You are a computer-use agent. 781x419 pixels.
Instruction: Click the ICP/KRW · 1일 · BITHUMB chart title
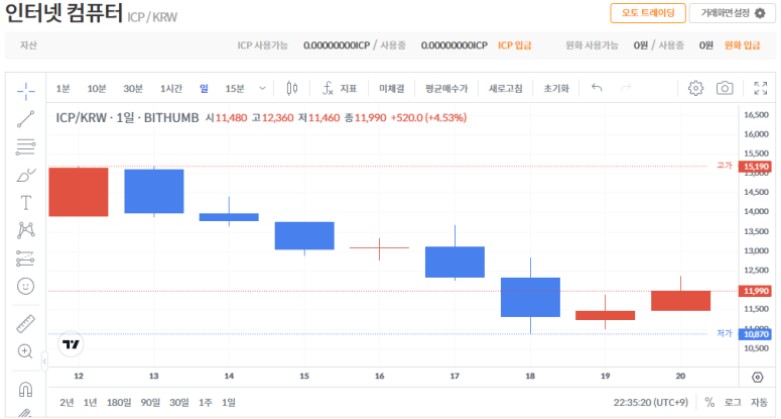tap(127, 118)
